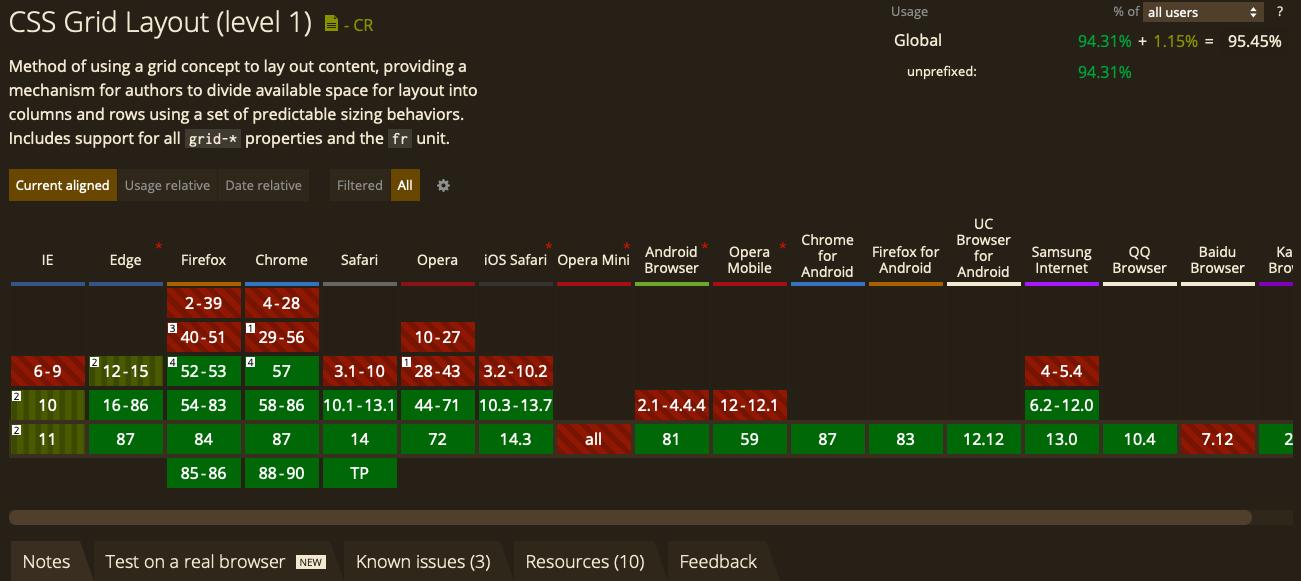Switch to Date relative view

(x=263, y=185)
